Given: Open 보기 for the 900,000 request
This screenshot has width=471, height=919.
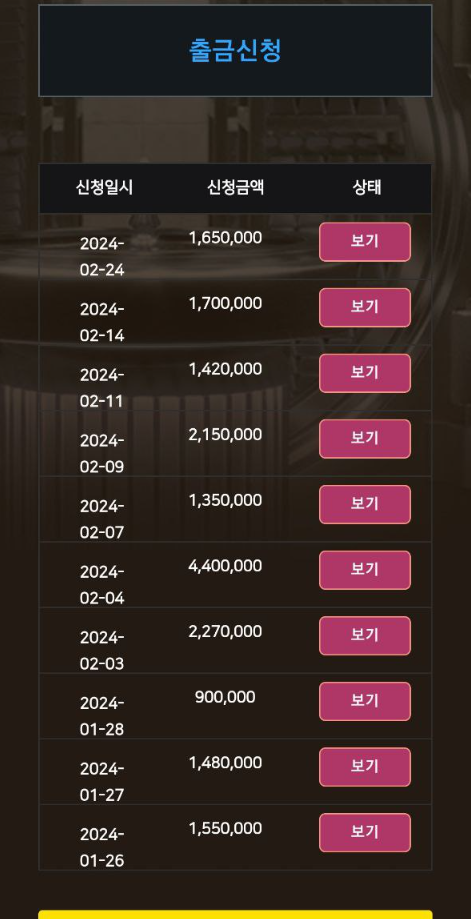Looking at the screenshot, I should [x=364, y=702].
